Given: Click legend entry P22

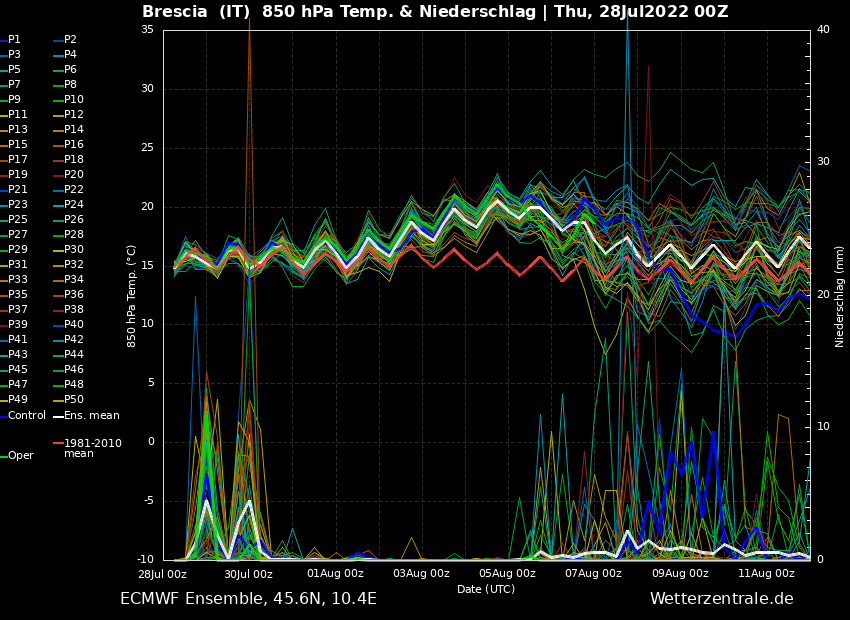Looking at the screenshot, I should coord(68,190).
